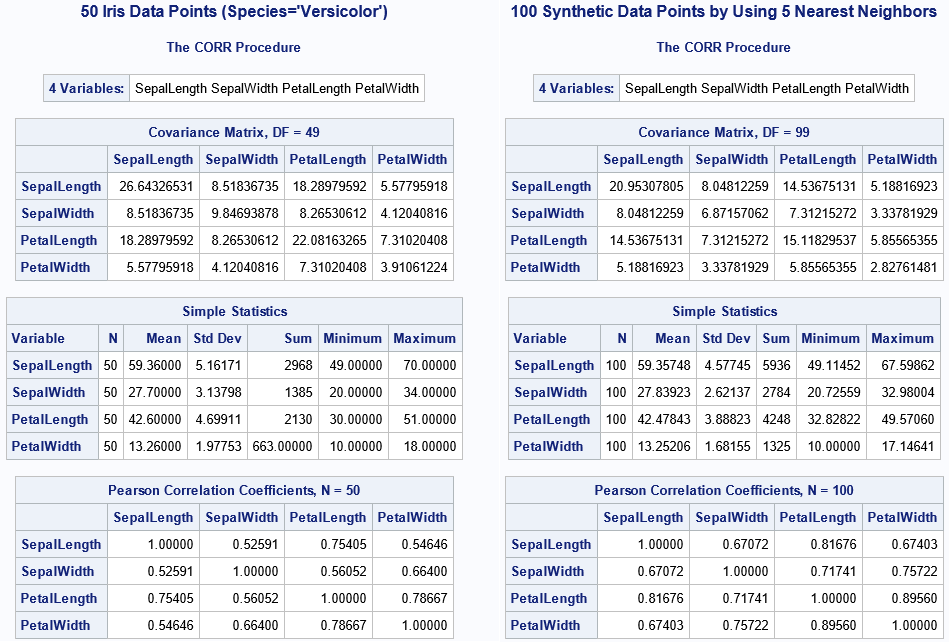This screenshot has width=949, height=642.
Task: Select 'Covariance Matrix, DF = 49' table header
Action: [234, 132]
